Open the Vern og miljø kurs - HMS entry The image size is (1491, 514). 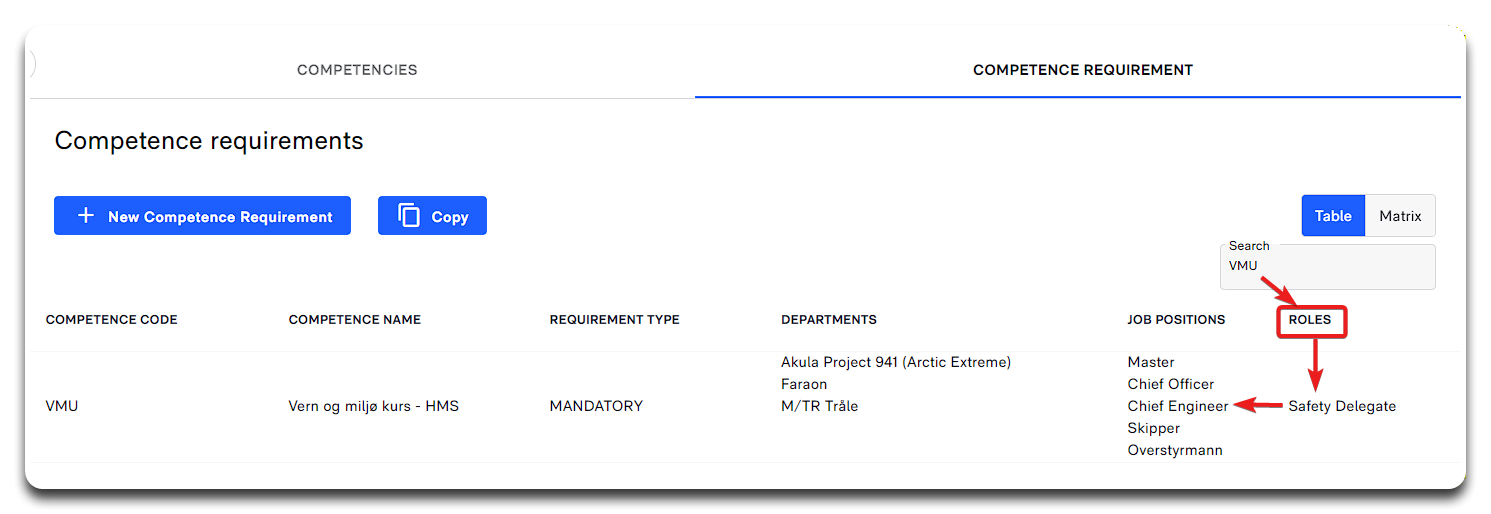pyautogui.click(x=373, y=406)
